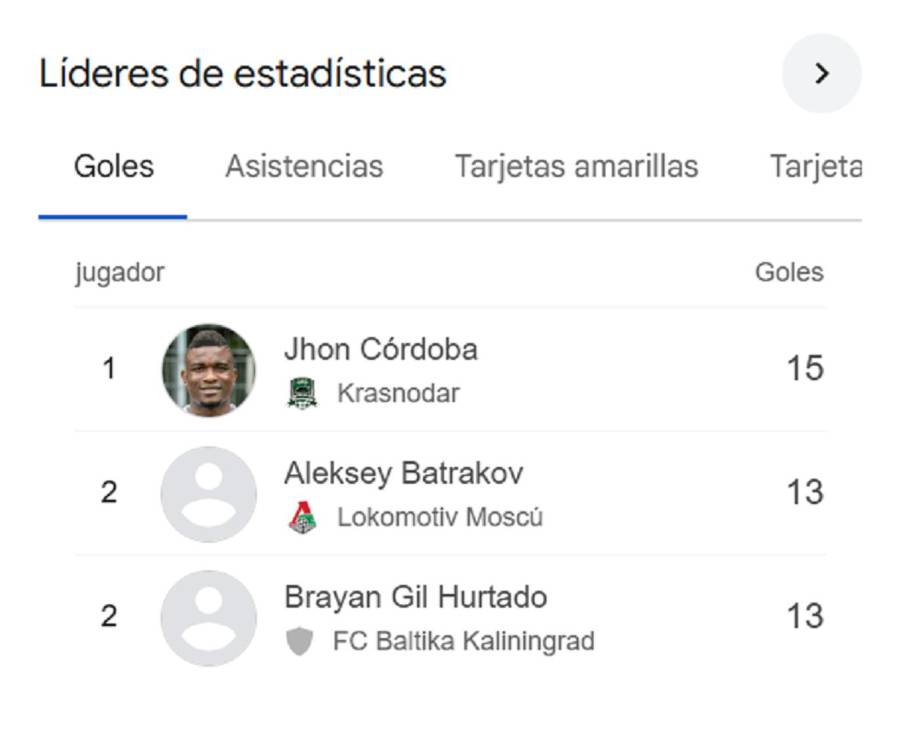
Task: Select the Goles tab
Action: coord(113,166)
